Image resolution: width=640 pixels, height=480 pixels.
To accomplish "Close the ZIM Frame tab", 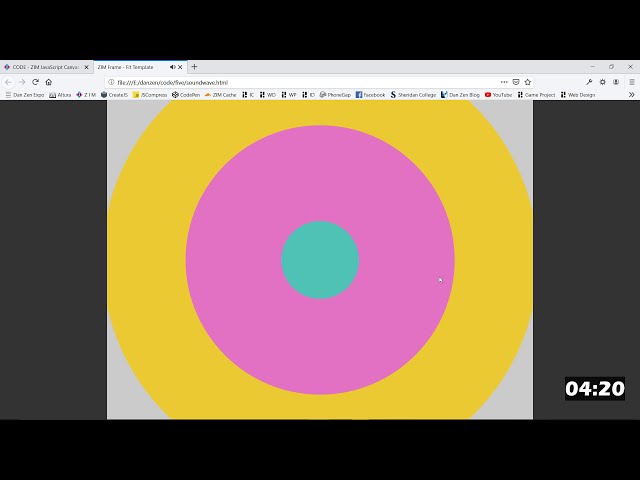I will coord(180,67).
